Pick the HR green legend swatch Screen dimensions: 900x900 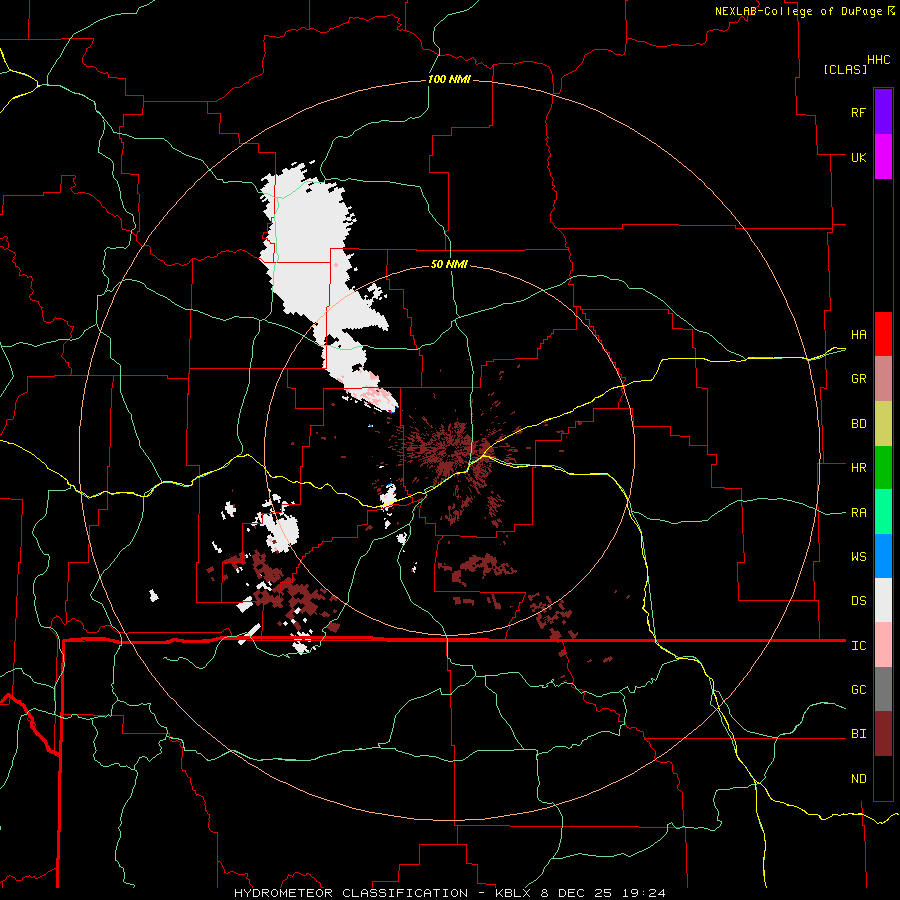point(883,468)
